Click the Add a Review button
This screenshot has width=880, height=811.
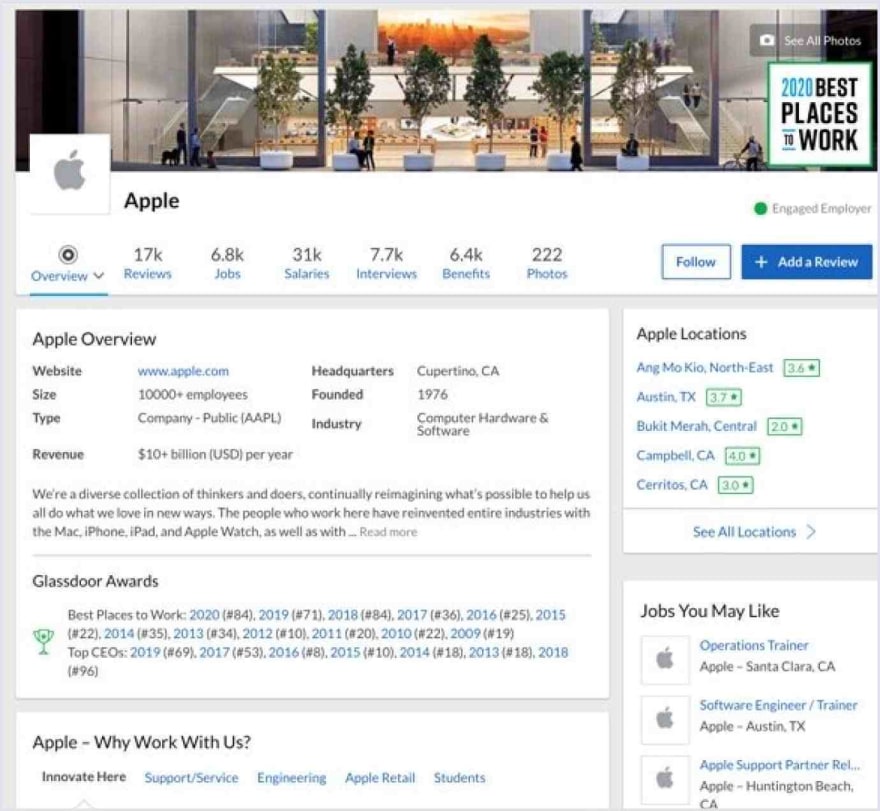806,262
